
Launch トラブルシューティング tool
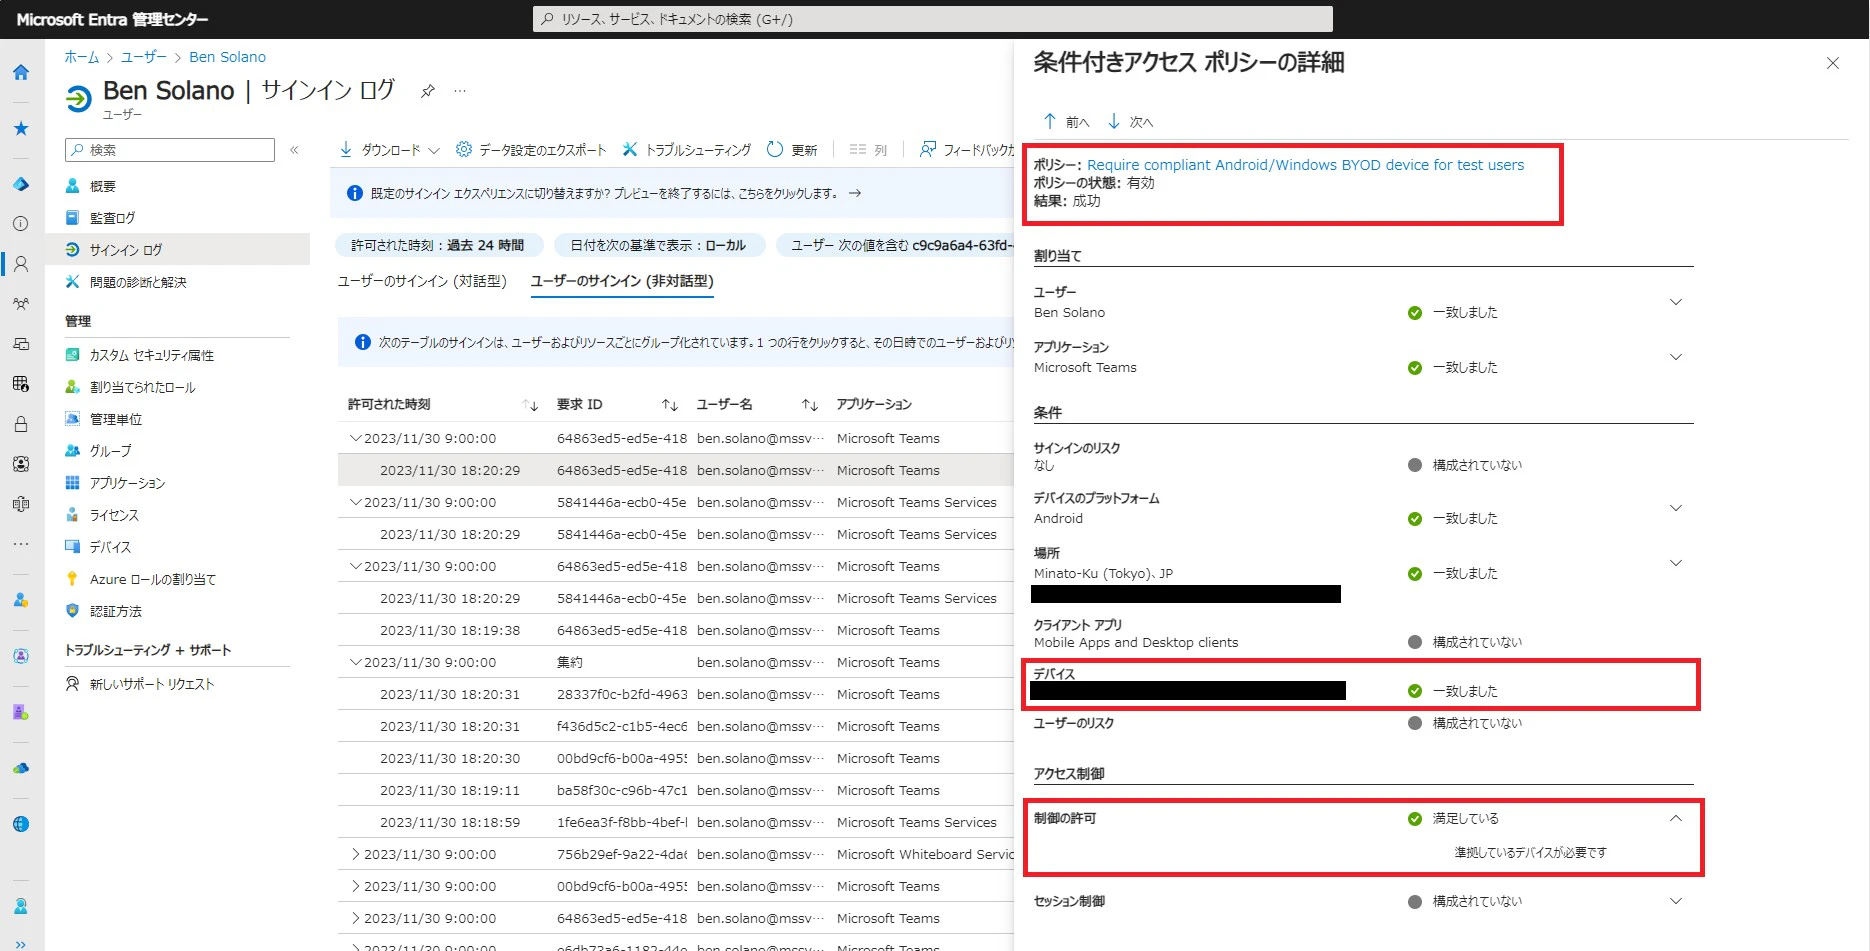(x=687, y=150)
